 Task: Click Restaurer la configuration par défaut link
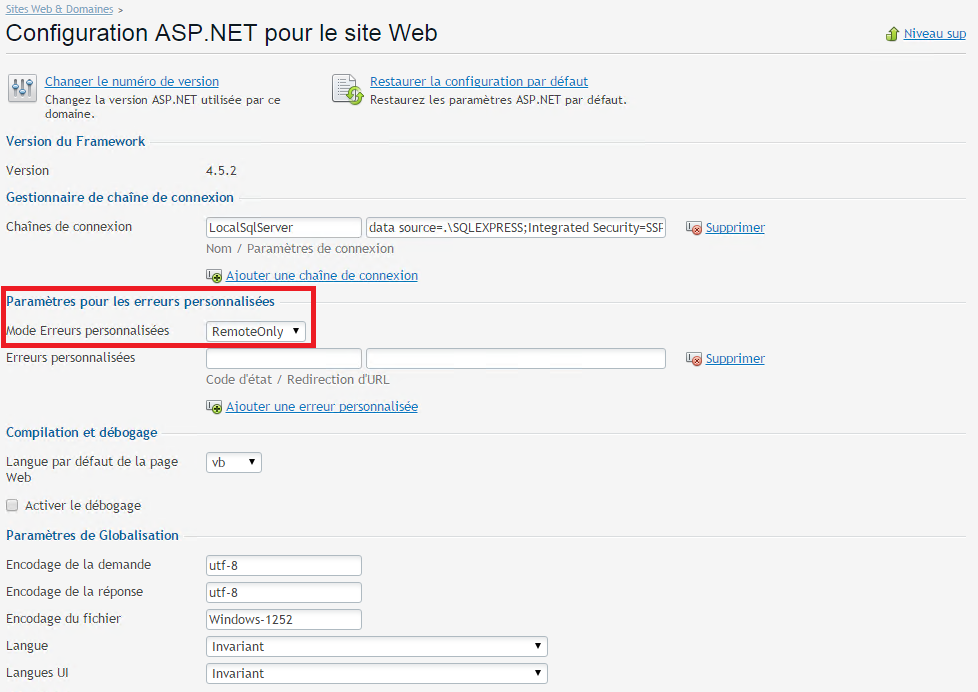point(479,82)
